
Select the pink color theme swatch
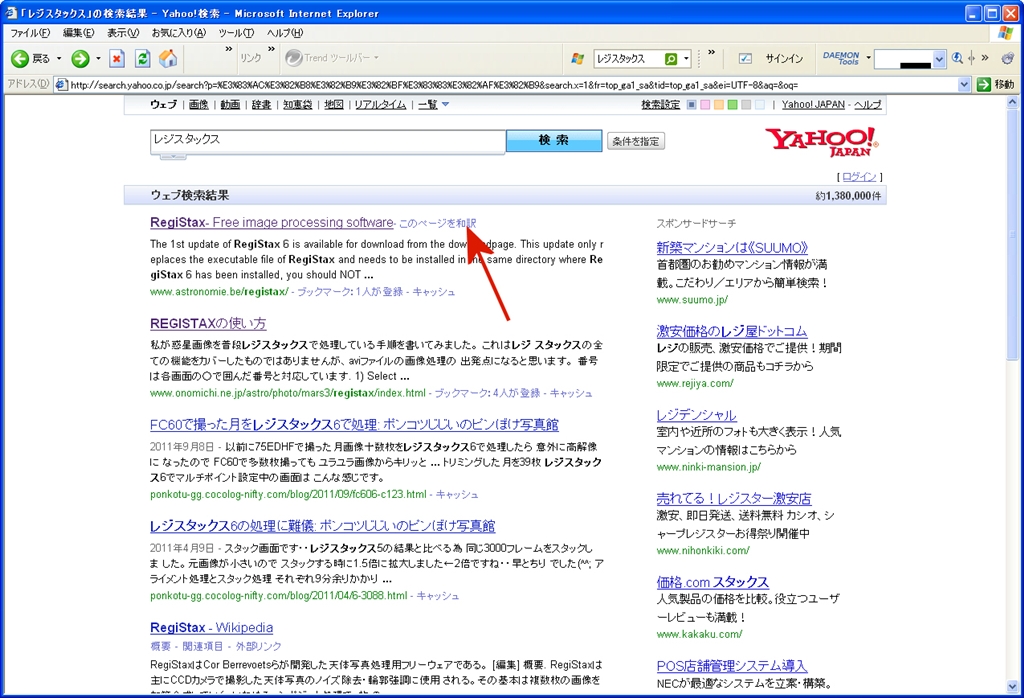tap(706, 105)
